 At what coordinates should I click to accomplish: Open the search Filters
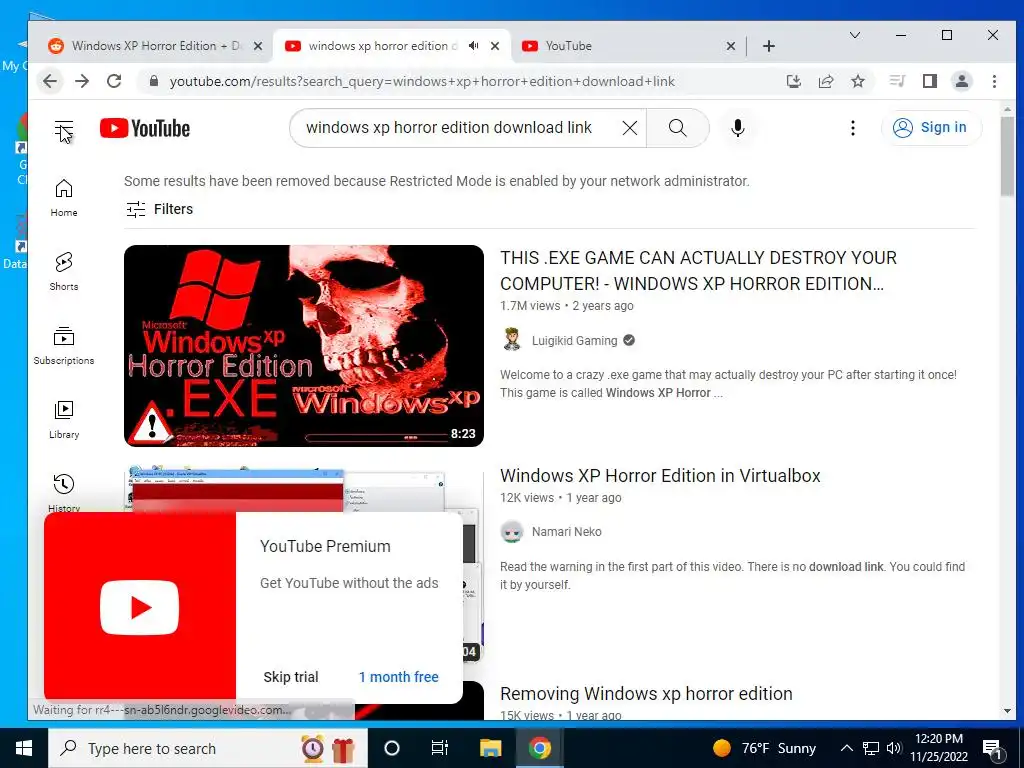(159, 209)
